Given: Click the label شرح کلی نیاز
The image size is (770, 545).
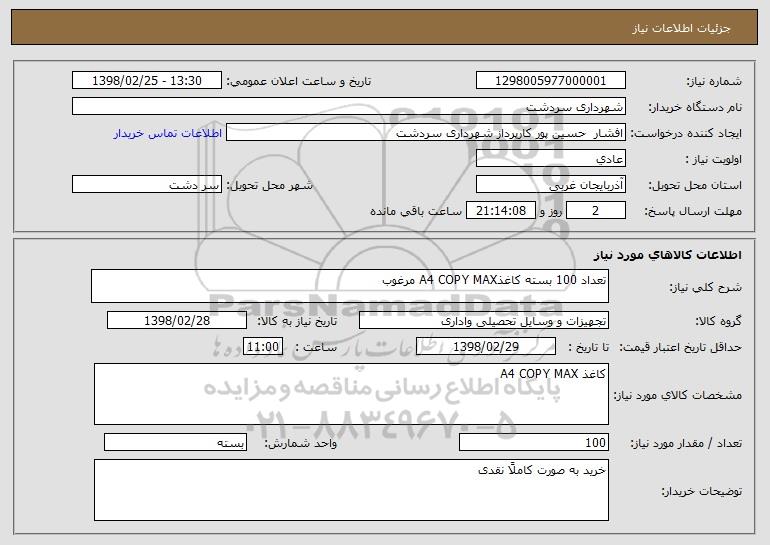Looking at the screenshot, I should tap(706, 287).
